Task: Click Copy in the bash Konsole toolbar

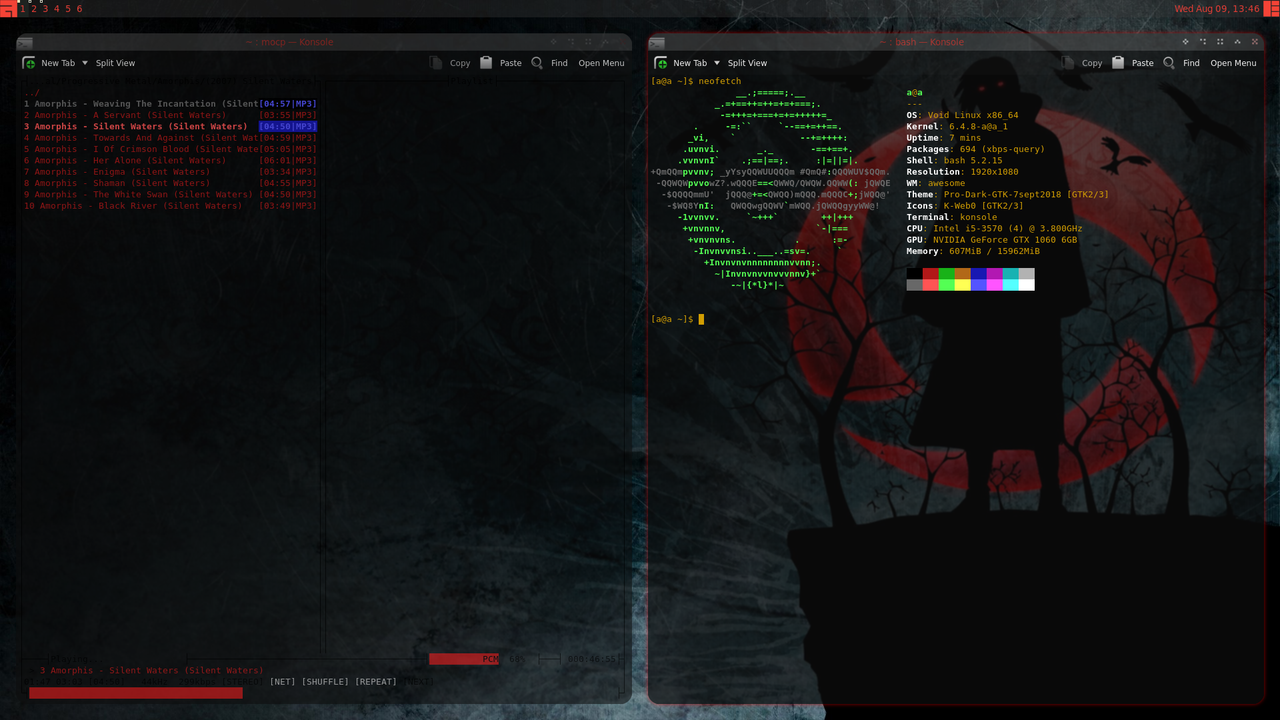Action: (1082, 63)
